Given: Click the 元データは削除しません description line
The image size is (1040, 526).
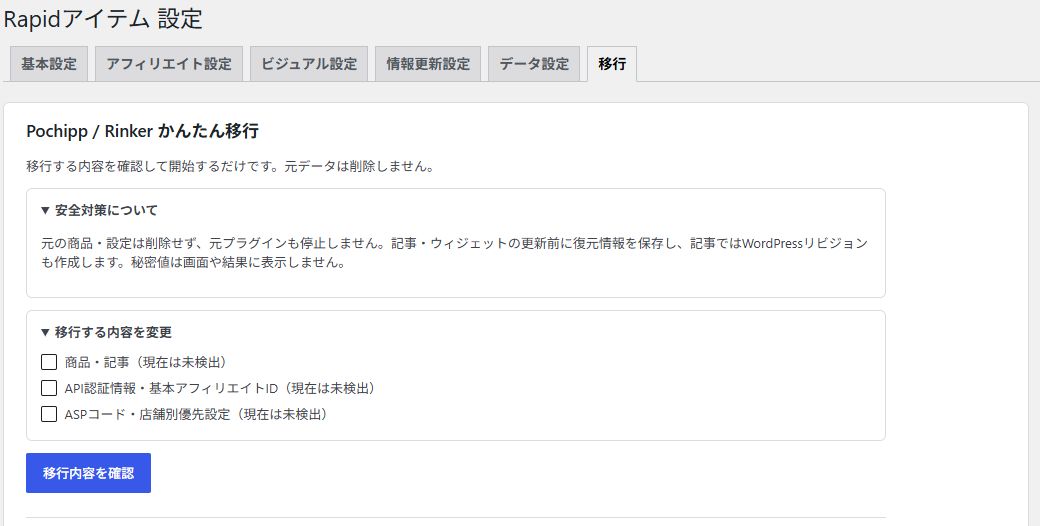Looking at the screenshot, I should click(x=230, y=166).
